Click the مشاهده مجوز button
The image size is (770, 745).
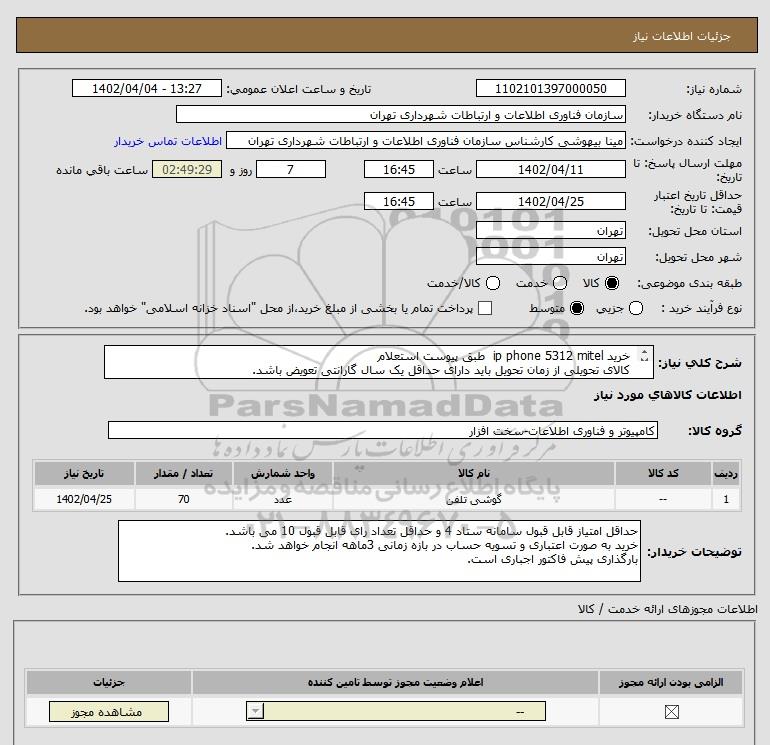coord(109,712)
